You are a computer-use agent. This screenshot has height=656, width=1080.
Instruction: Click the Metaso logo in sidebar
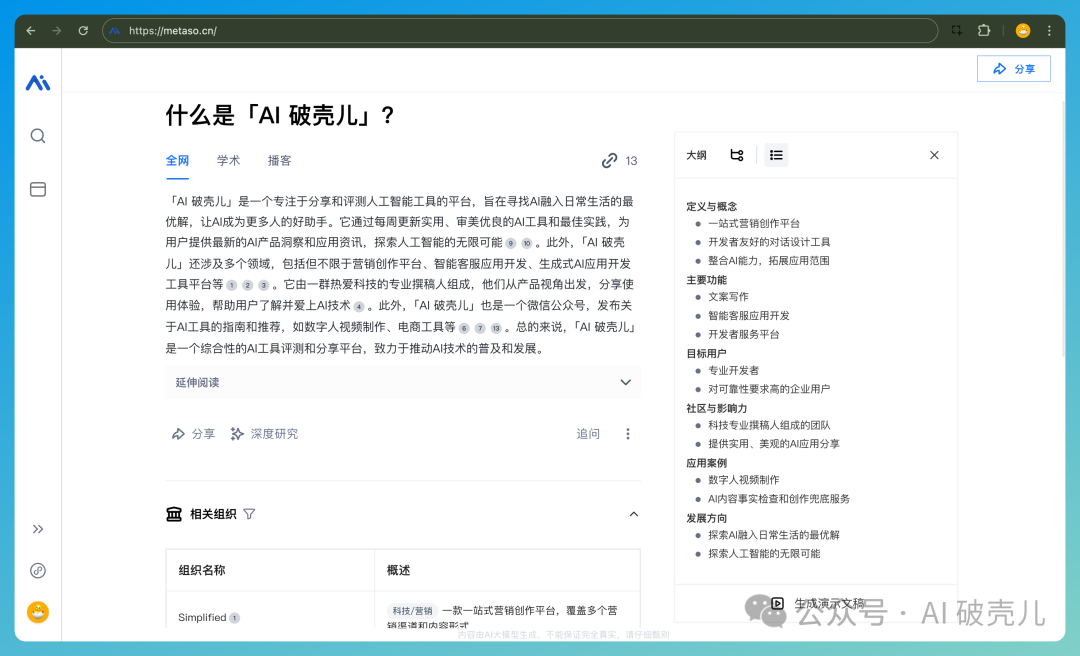pyautogui.click(x=38, y=83)
